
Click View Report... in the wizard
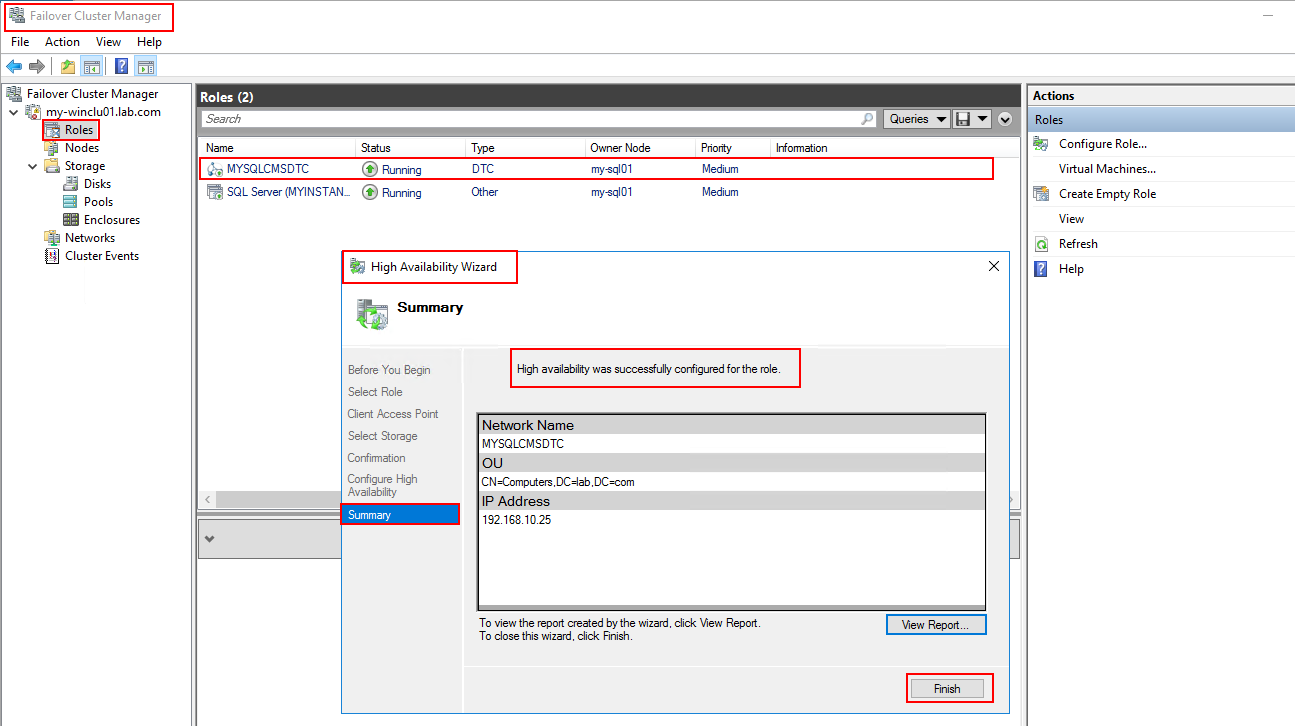936,625
